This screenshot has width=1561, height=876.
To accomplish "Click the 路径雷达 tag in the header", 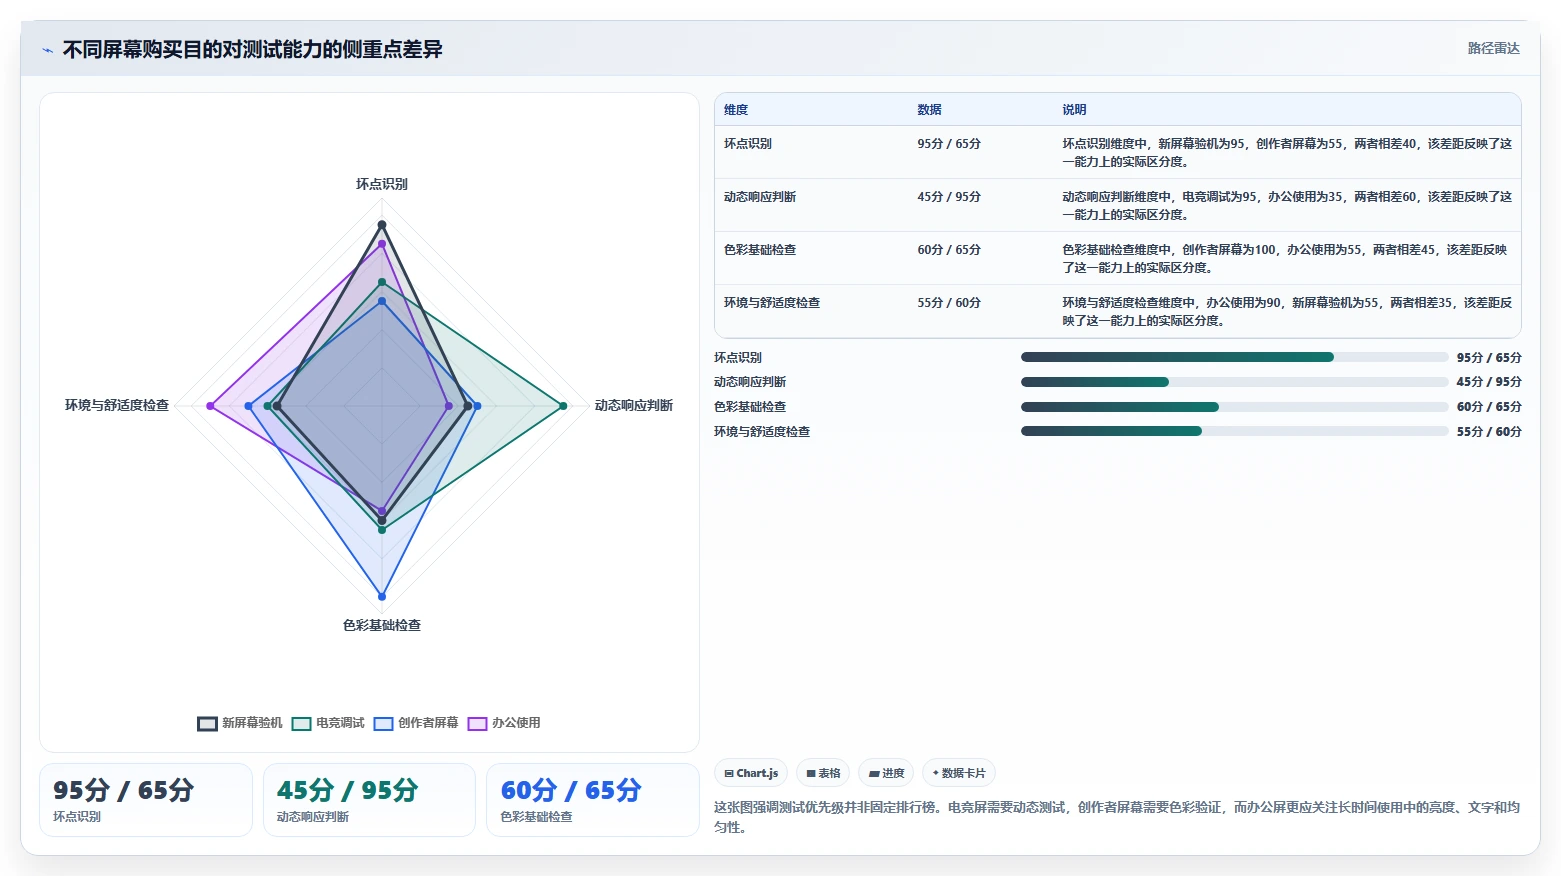I will 1493,48.
